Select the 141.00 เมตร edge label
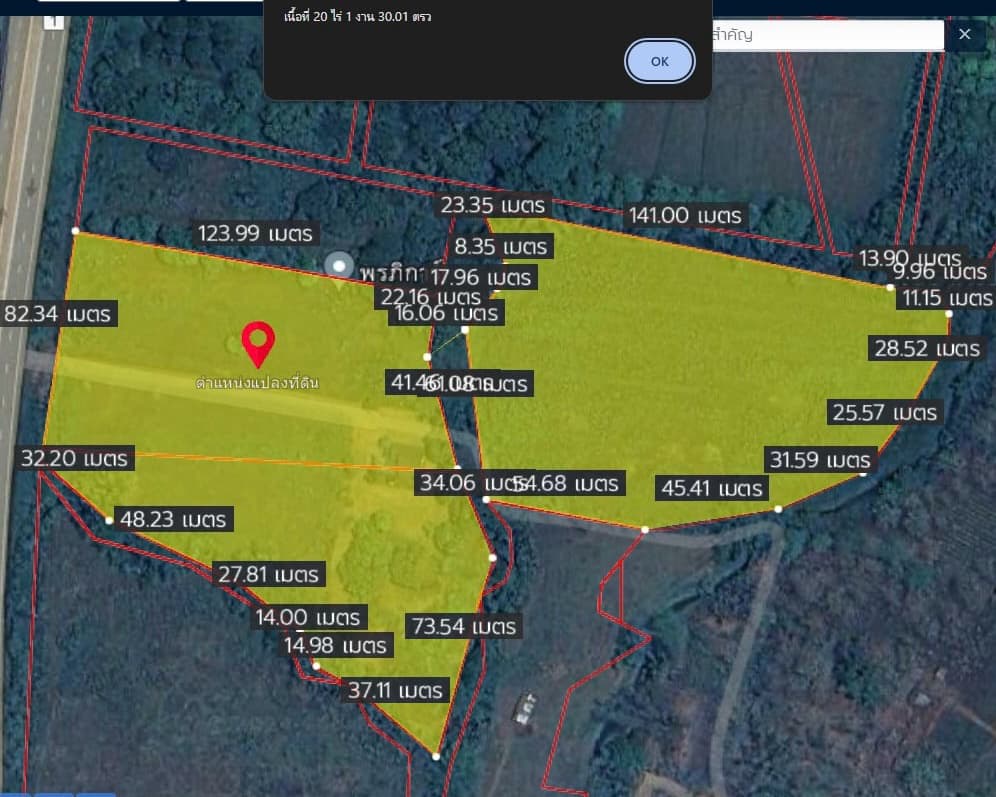 (x=685, y=215)
